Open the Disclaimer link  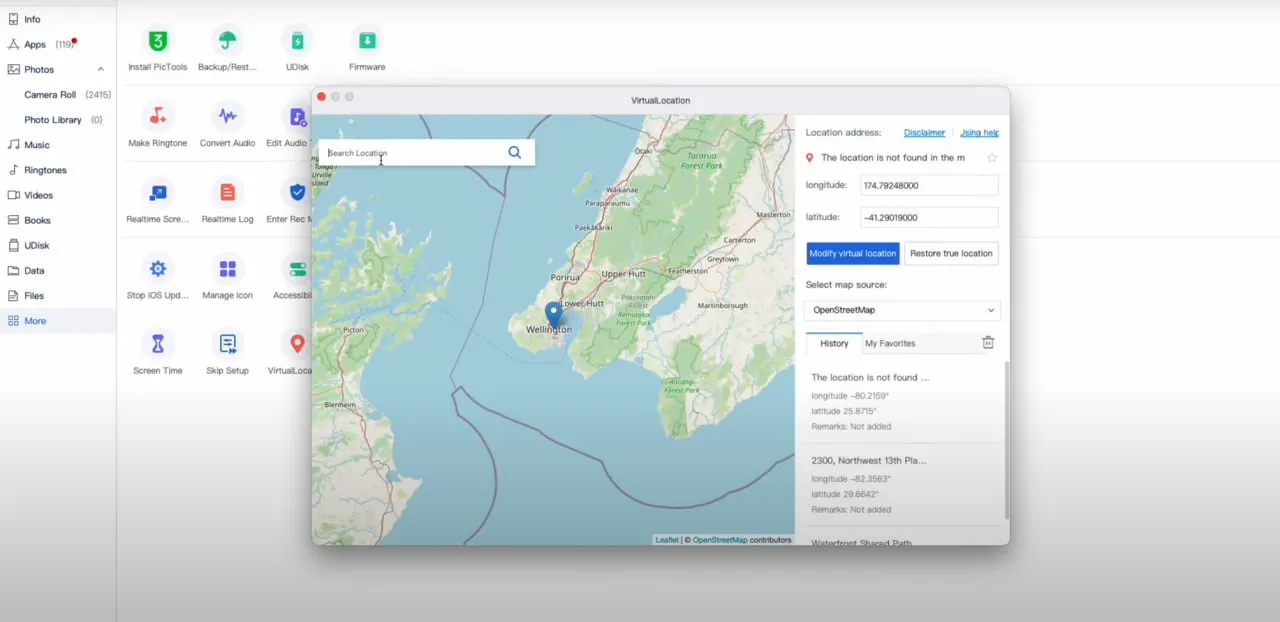click(924, 132)
